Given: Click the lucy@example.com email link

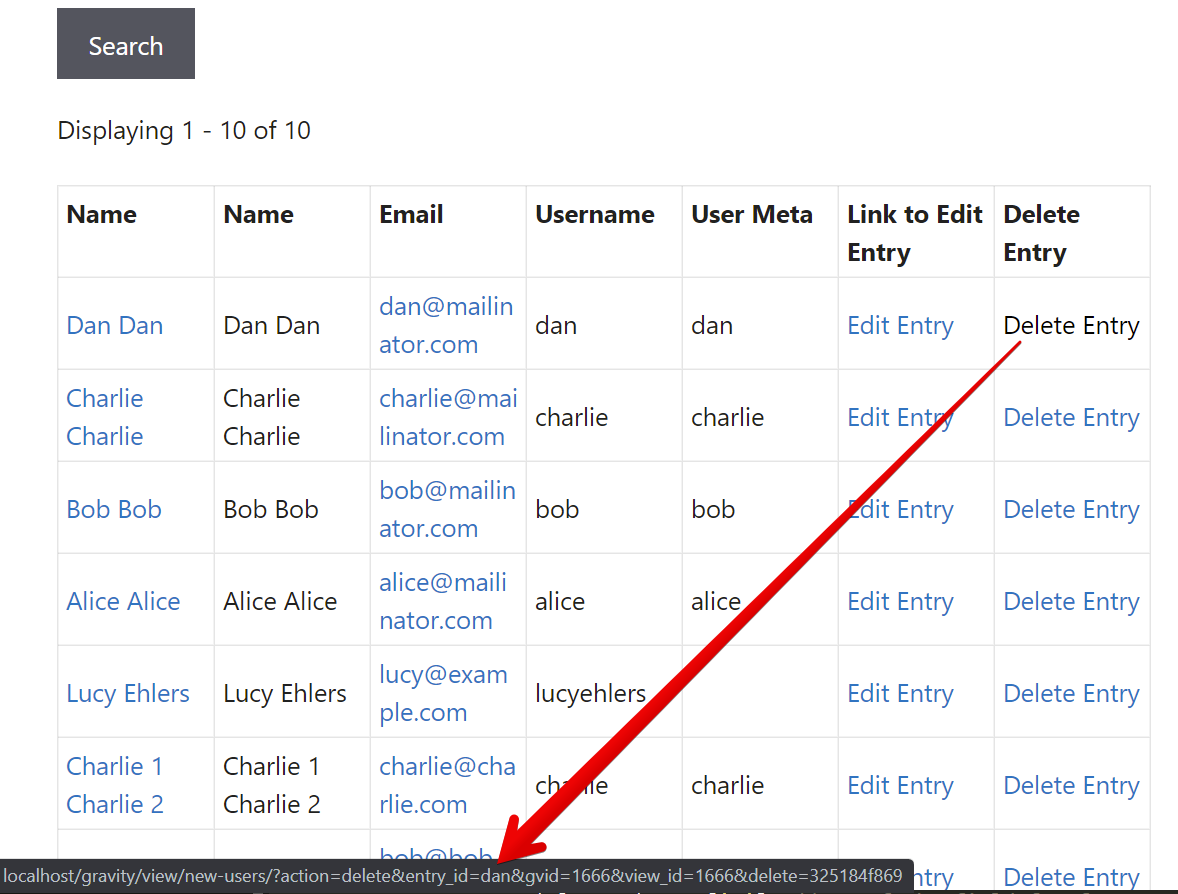Looking at the screenshot, I should (443, 693).
